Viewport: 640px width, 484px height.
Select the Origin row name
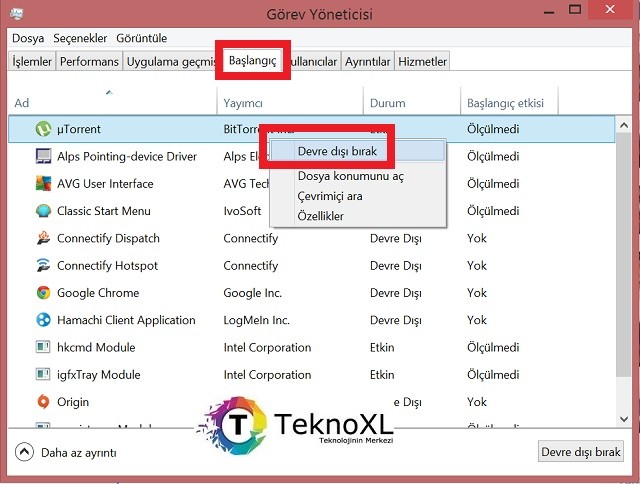73,402
